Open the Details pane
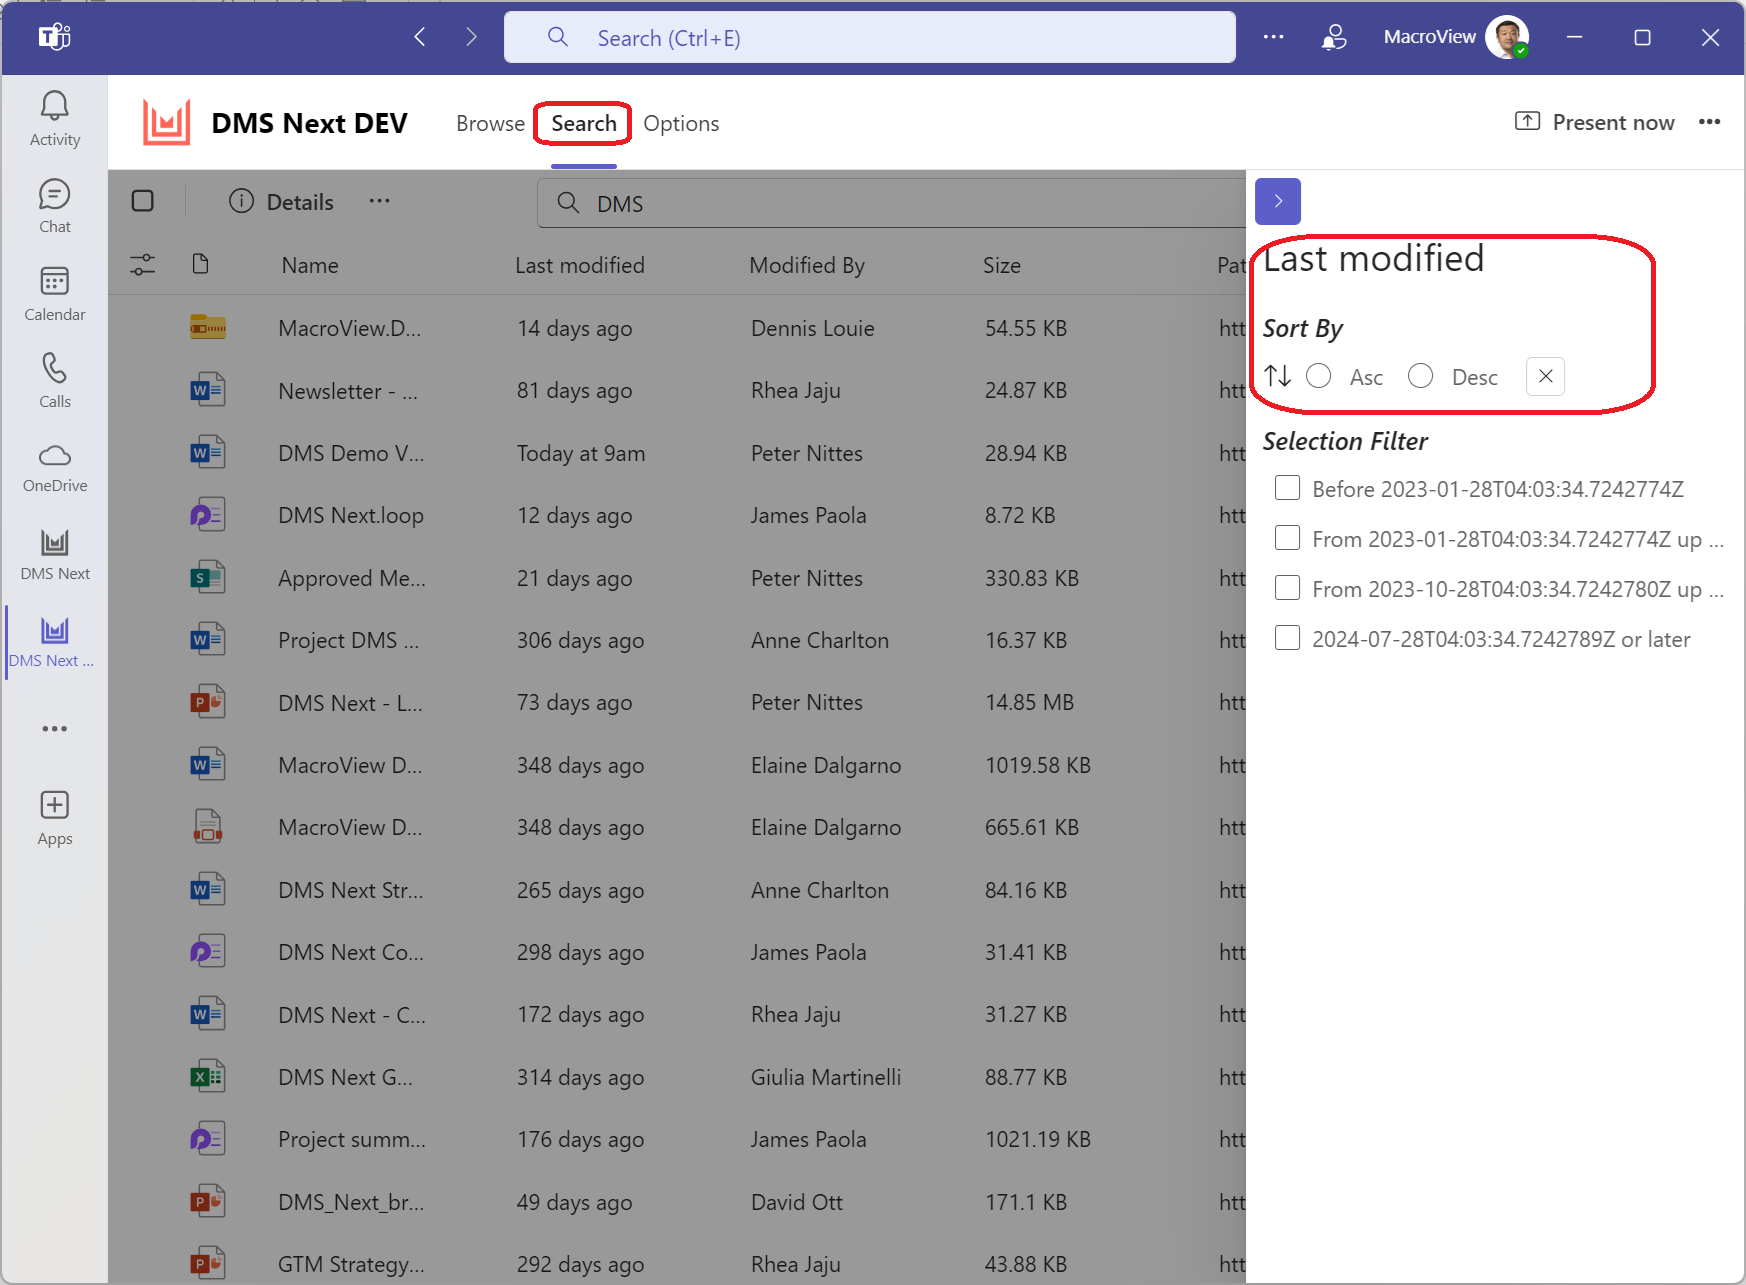The width and height of the screenshot is (1746, 1285). coord(281,202)
